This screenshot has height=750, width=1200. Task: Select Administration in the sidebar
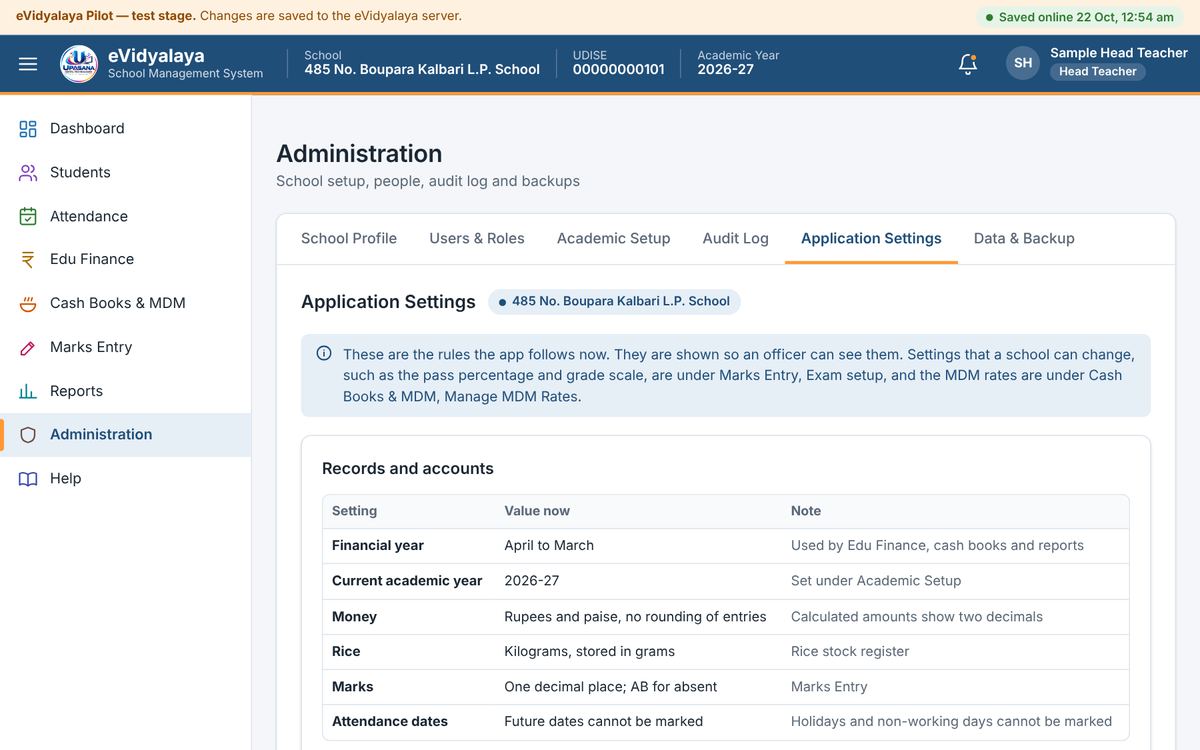pyautogui.click(x=125, y=435)
